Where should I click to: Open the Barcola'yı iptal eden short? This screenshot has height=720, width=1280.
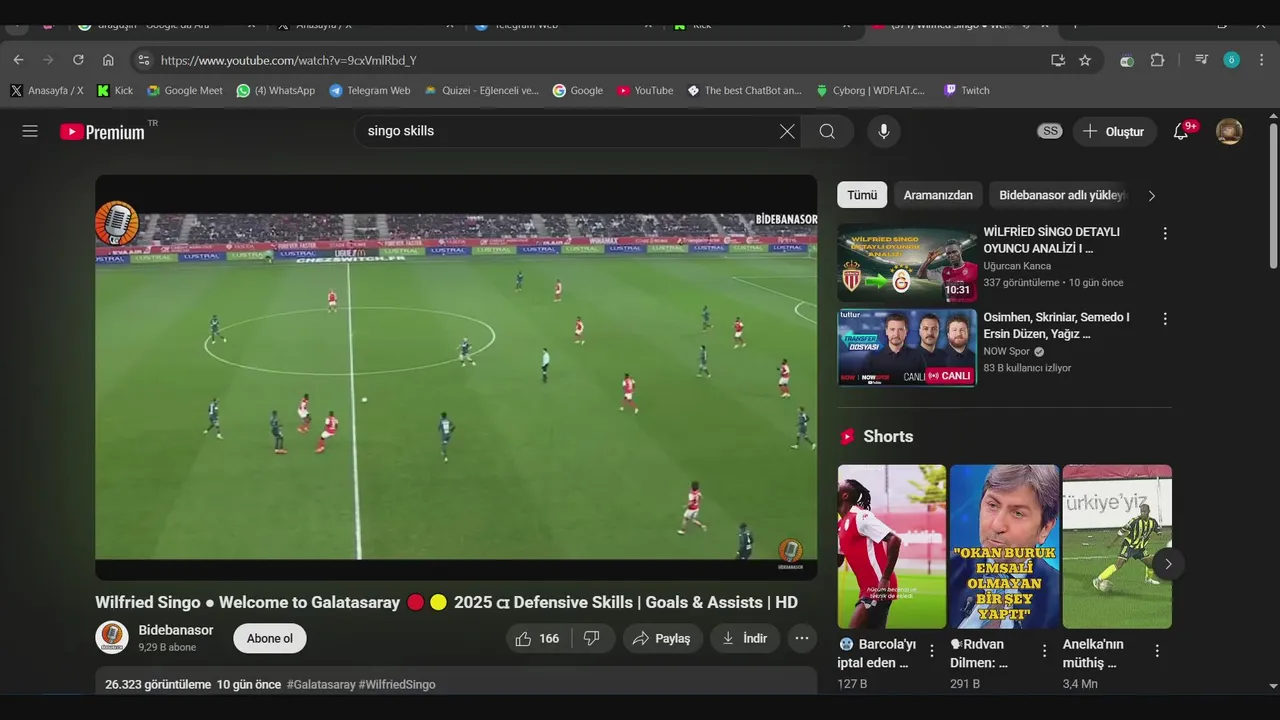pyautogui.click(x=891, y=546)
